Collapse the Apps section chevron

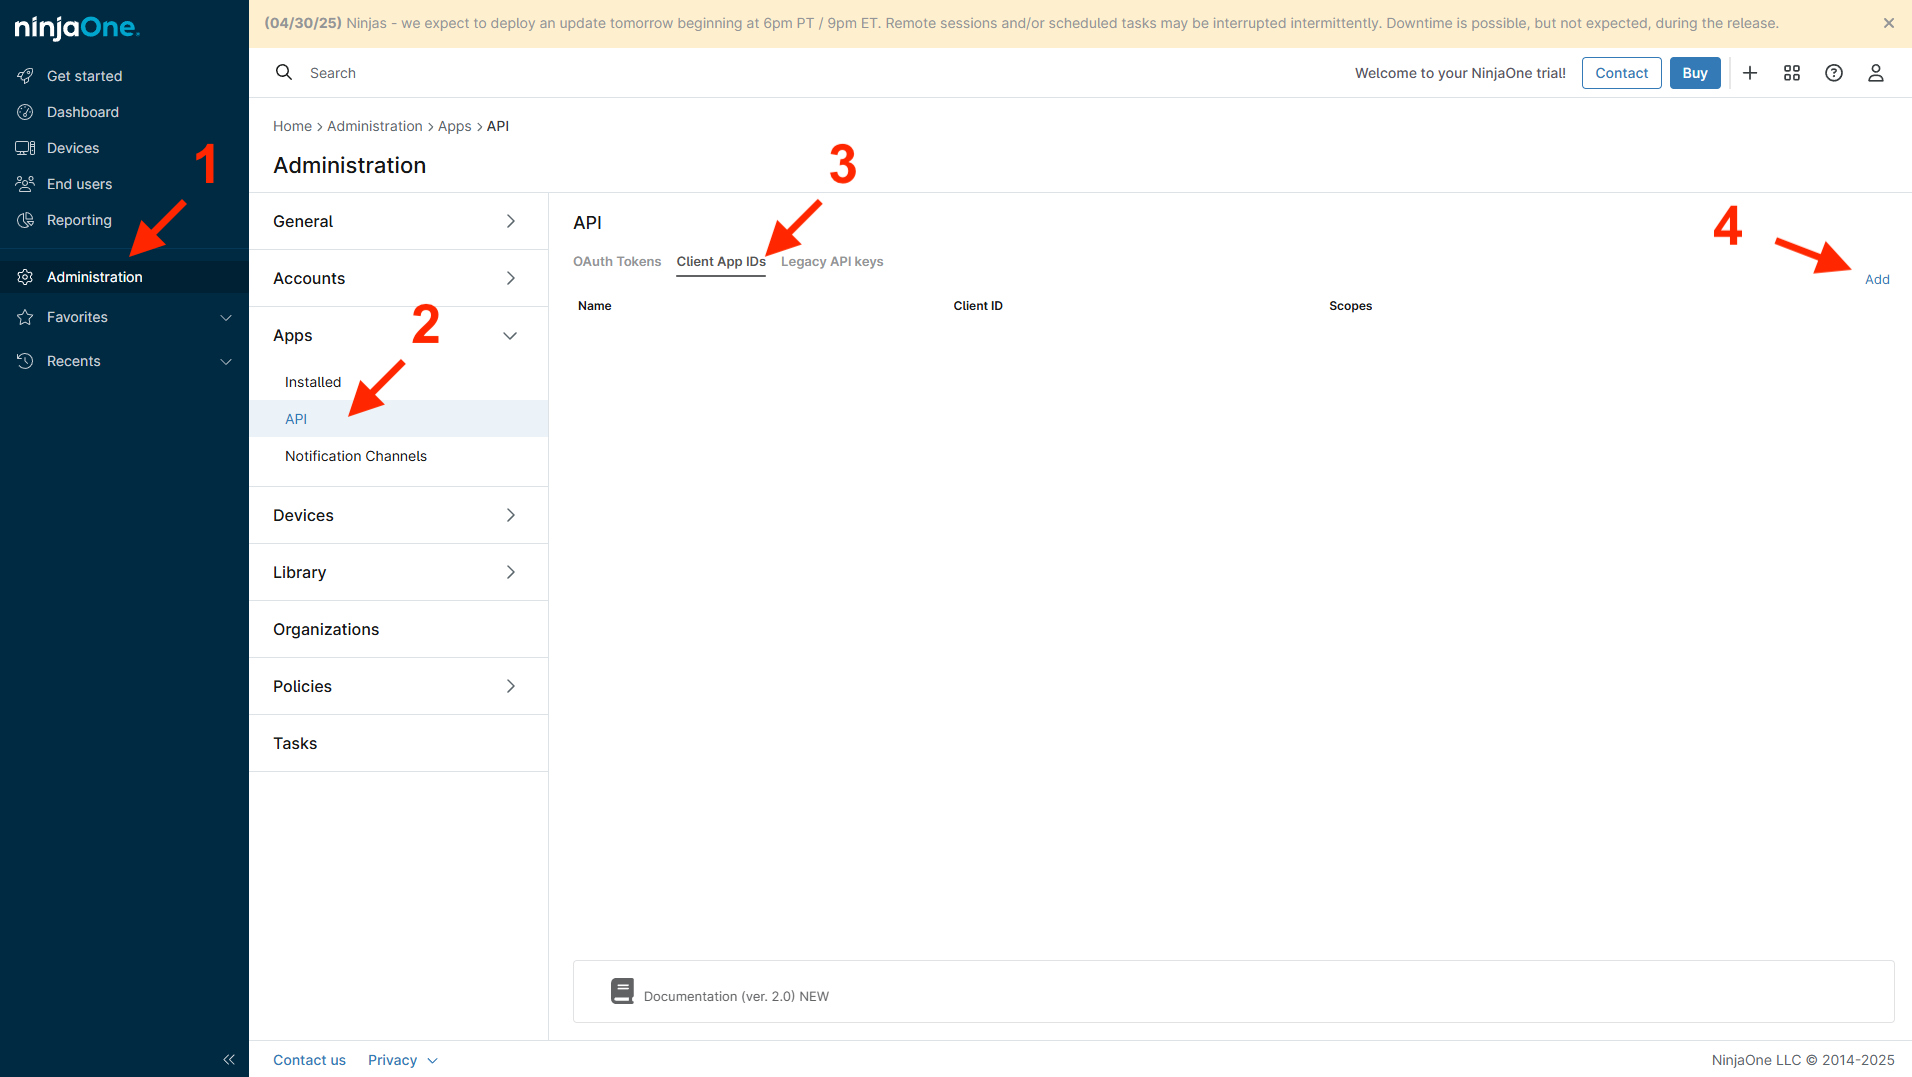pyautogui.click(x=510, y=336)
